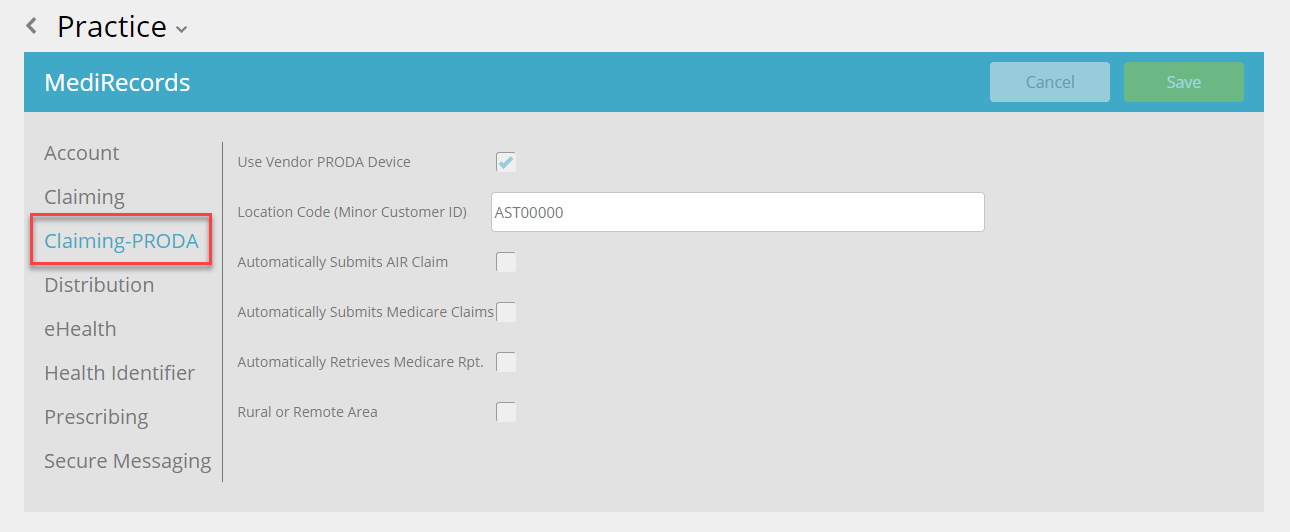Click the Cancel button
Image resolution: width=1290 pixels, height=532 pixels.
(x=1050, y=82)
